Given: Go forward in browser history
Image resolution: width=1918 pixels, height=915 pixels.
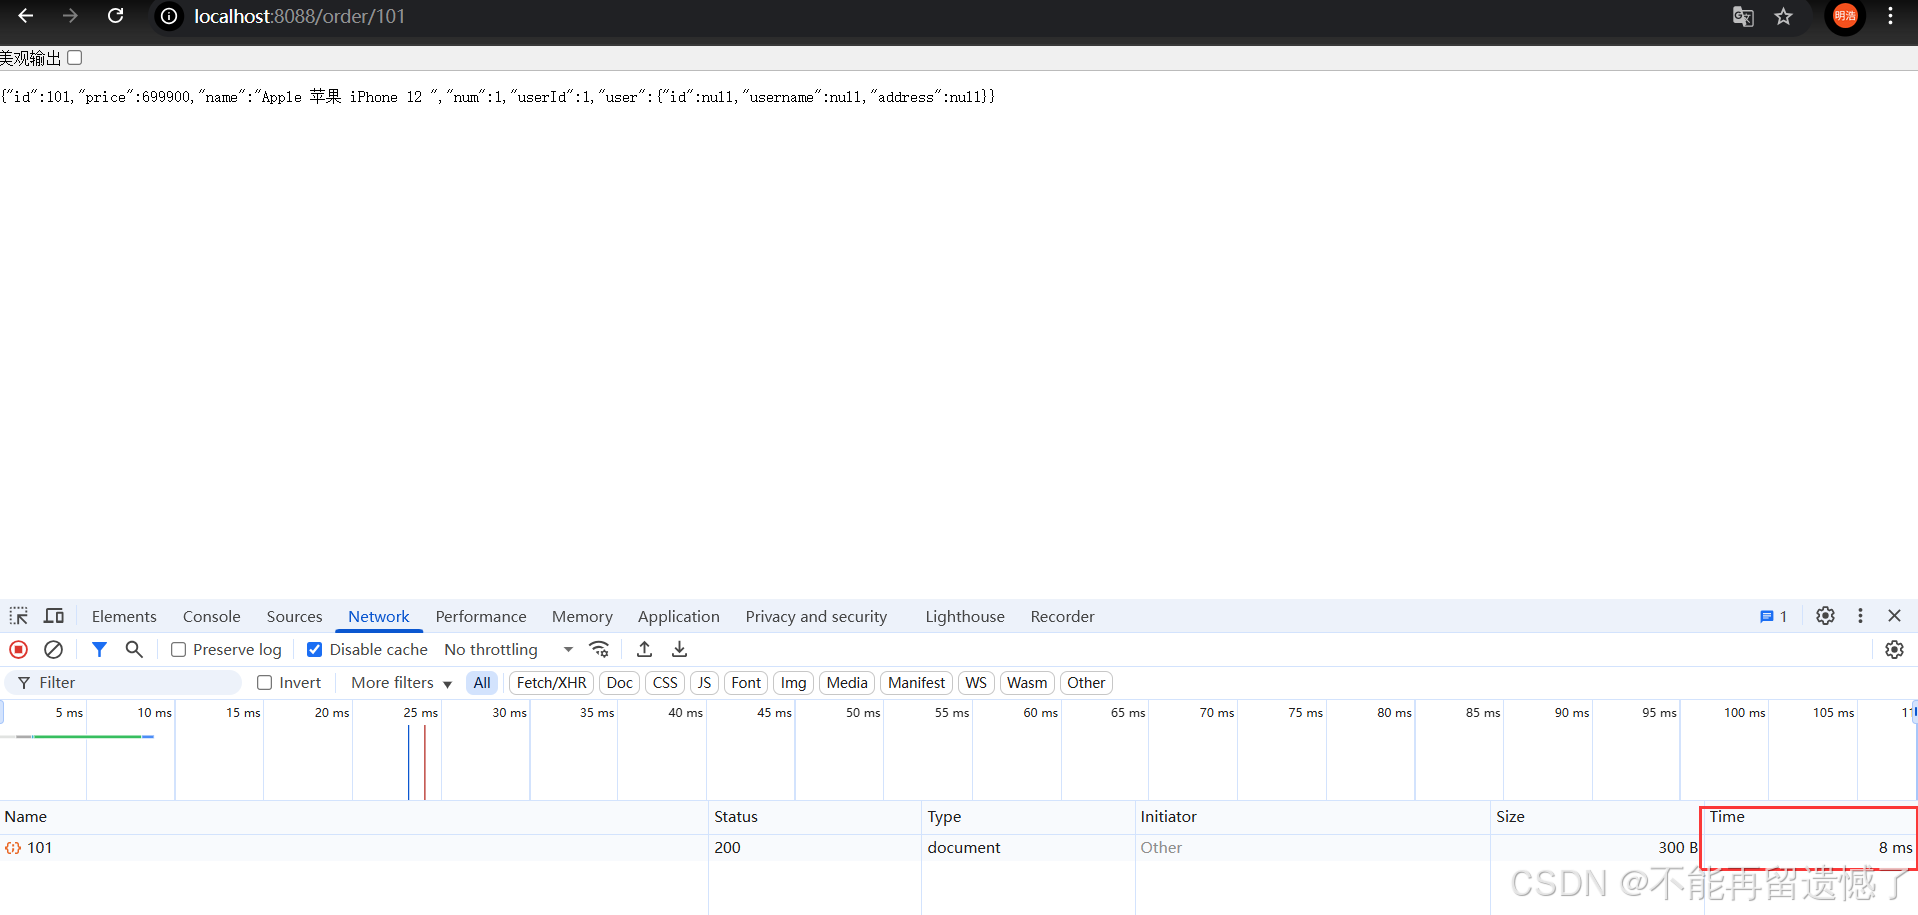Looking at the screenshot, I should coord(70,16).
